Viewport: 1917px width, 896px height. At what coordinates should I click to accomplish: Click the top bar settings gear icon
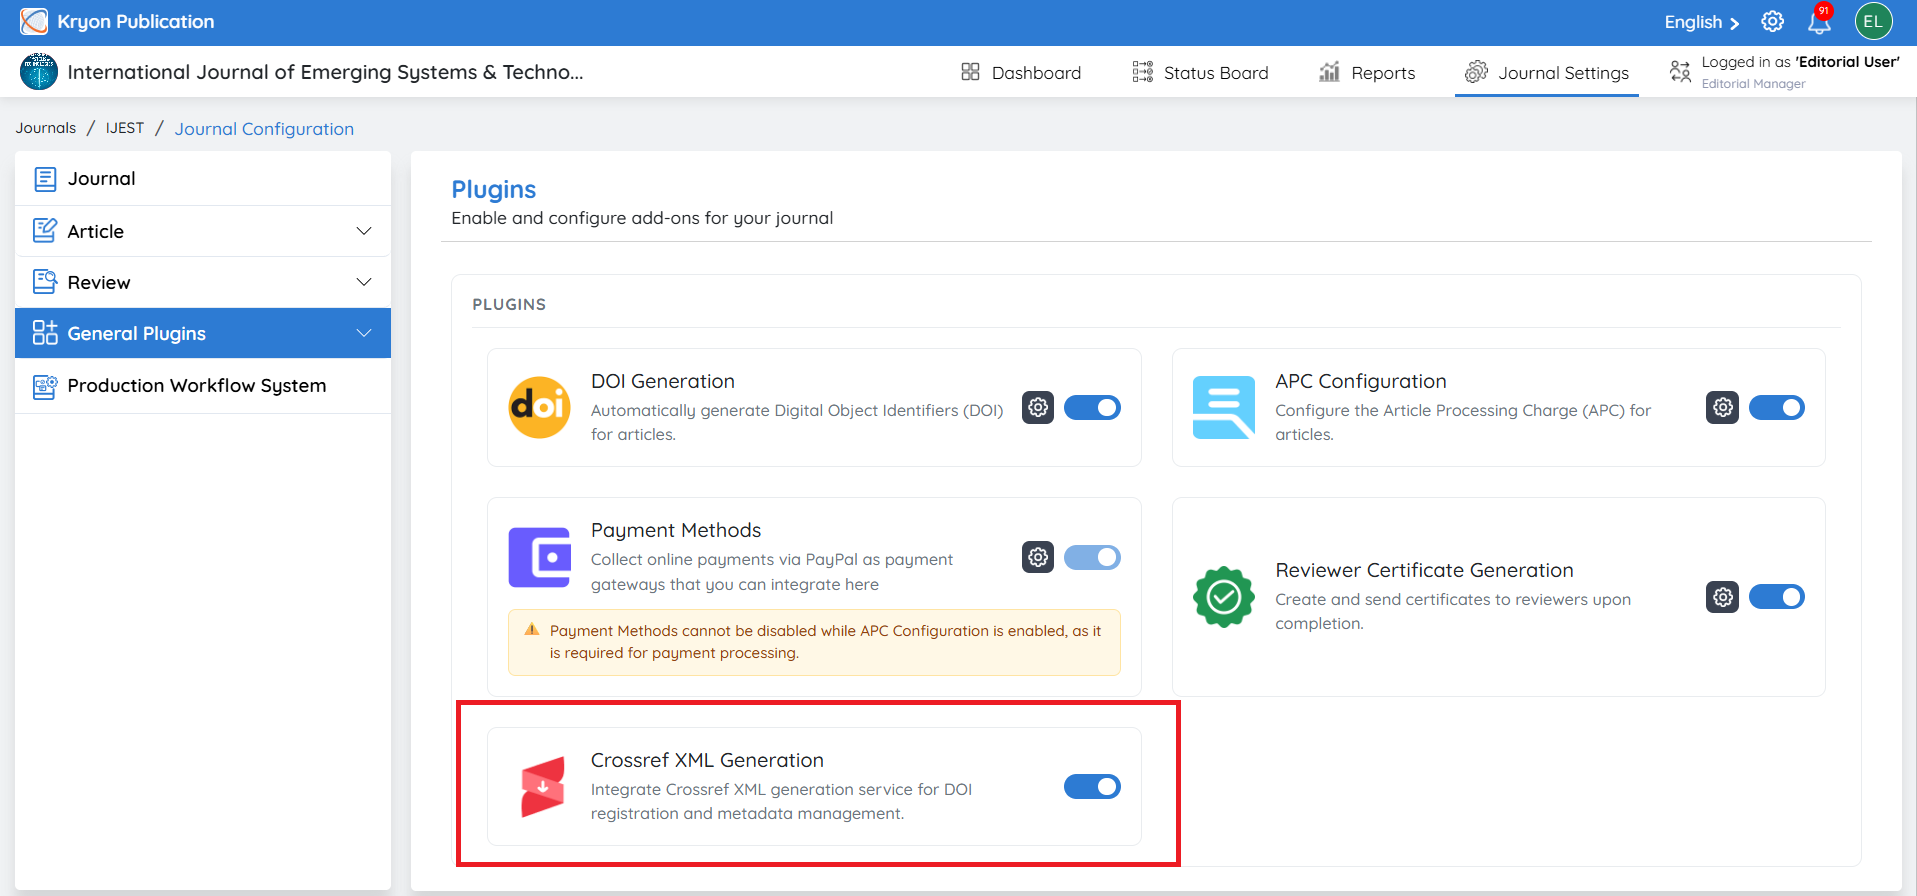pos(1773,22)
